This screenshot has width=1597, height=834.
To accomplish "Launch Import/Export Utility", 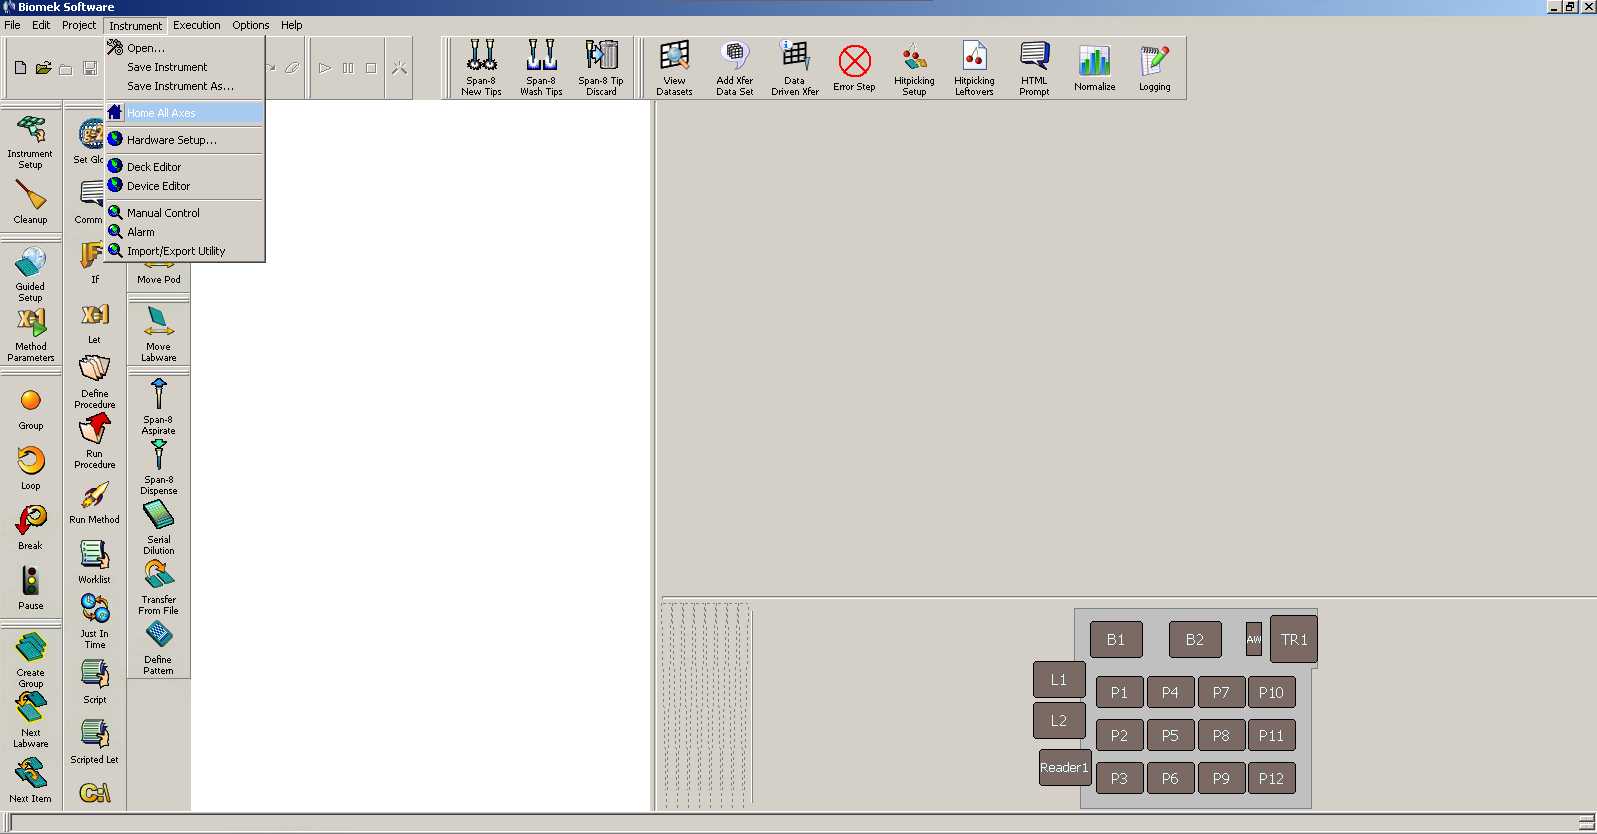I will pos(184,251).
